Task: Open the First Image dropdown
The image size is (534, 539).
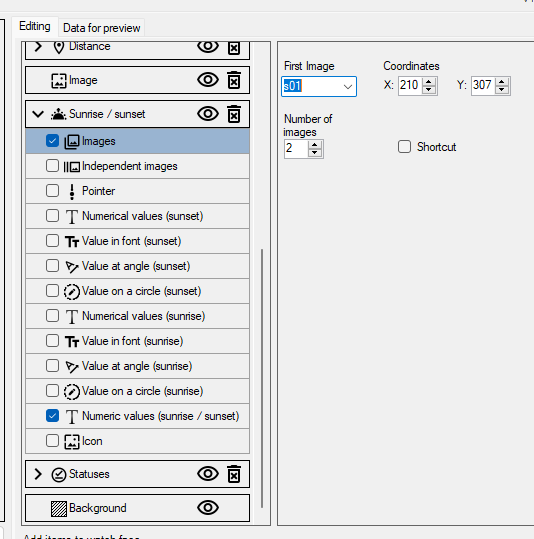Action: [x=348, y=87]
